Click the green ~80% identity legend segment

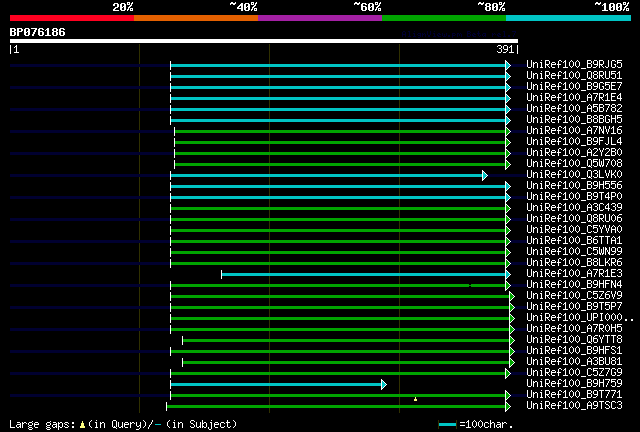click(444, 18)
